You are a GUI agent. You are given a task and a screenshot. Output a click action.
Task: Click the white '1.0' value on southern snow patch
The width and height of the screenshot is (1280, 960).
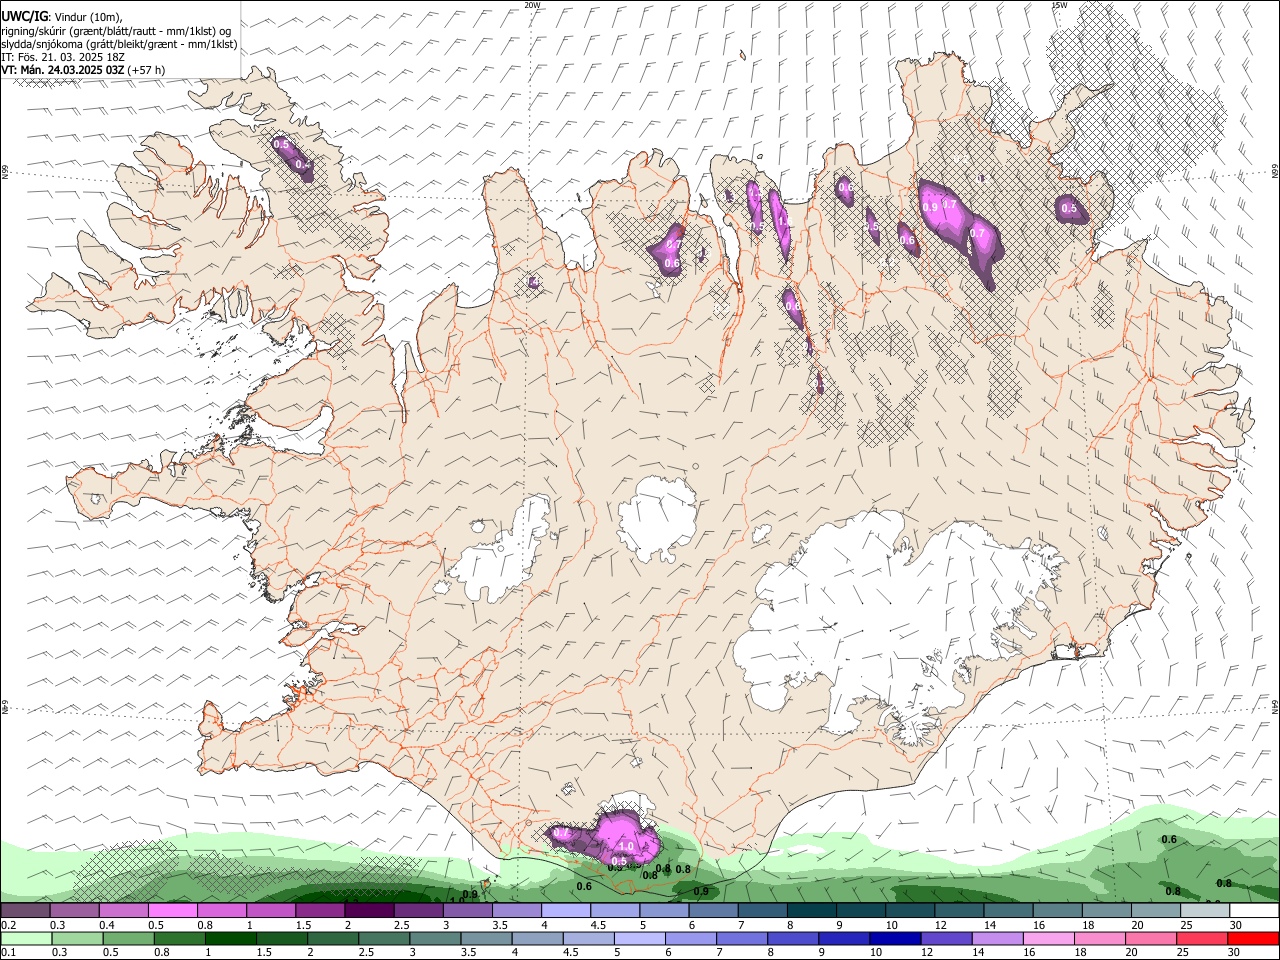626,846
